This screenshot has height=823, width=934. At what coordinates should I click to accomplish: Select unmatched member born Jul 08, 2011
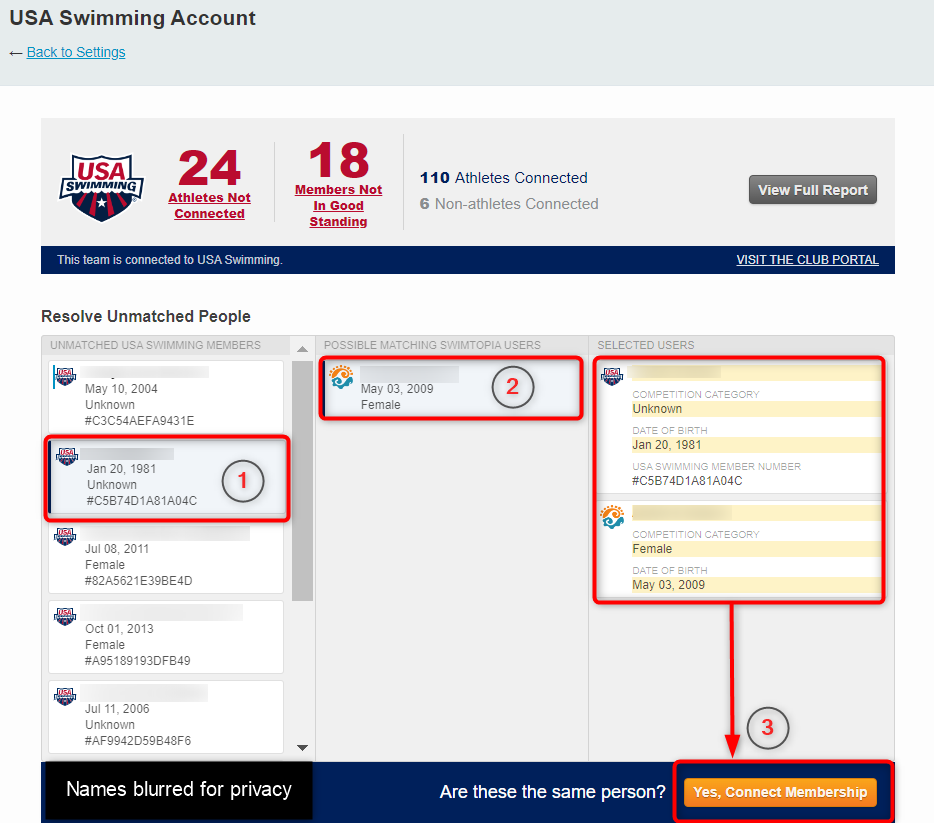(x=166, y=557)
